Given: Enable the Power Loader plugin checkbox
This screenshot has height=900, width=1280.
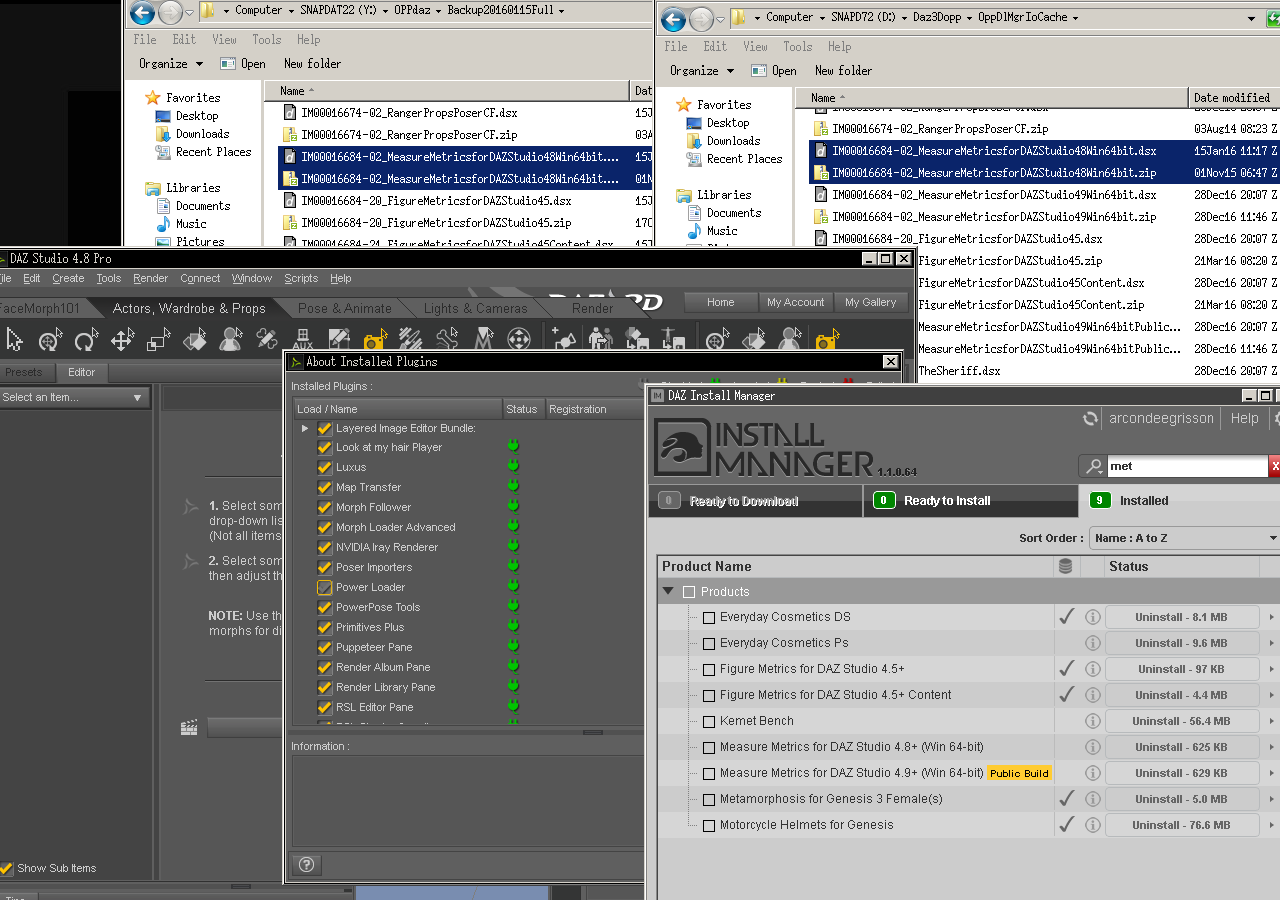Looking at the screenshot, I should [x=324, y=587].
